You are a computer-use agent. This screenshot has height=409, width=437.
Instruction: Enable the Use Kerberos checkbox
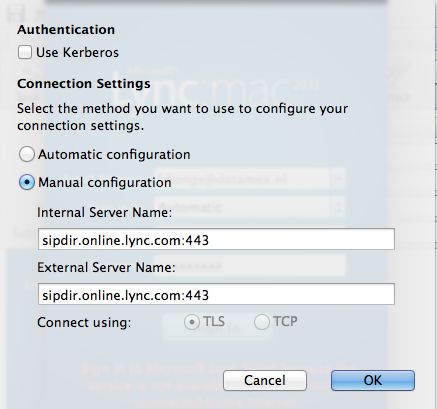coord(25,52)
